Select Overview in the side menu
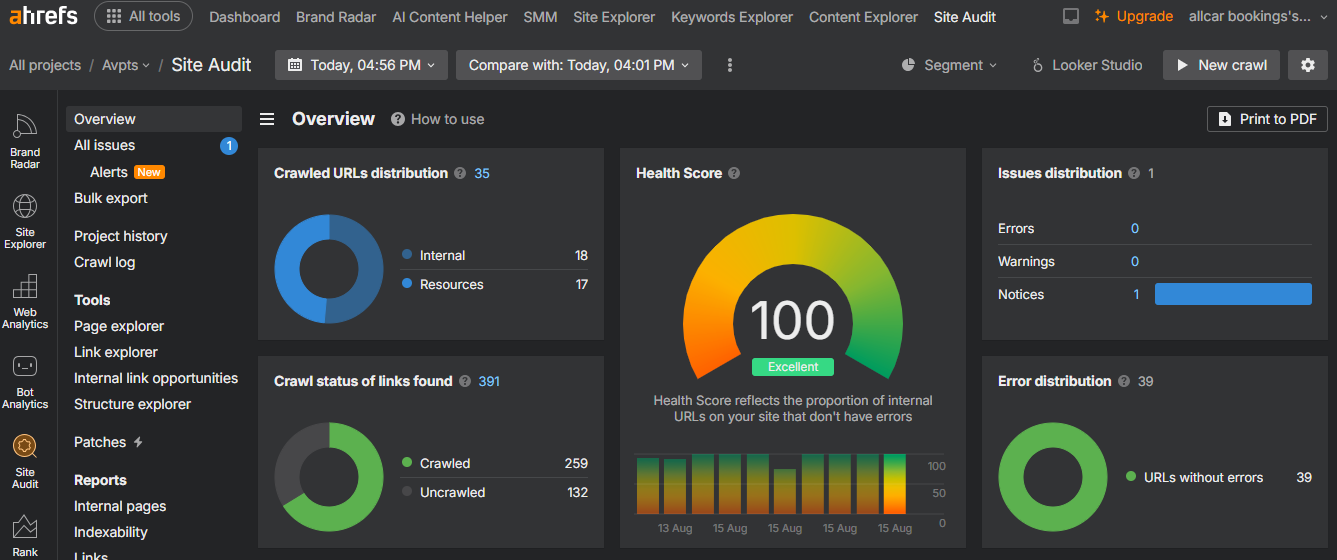This screenshot has height=560, width=1337. (x=154, y=119)
